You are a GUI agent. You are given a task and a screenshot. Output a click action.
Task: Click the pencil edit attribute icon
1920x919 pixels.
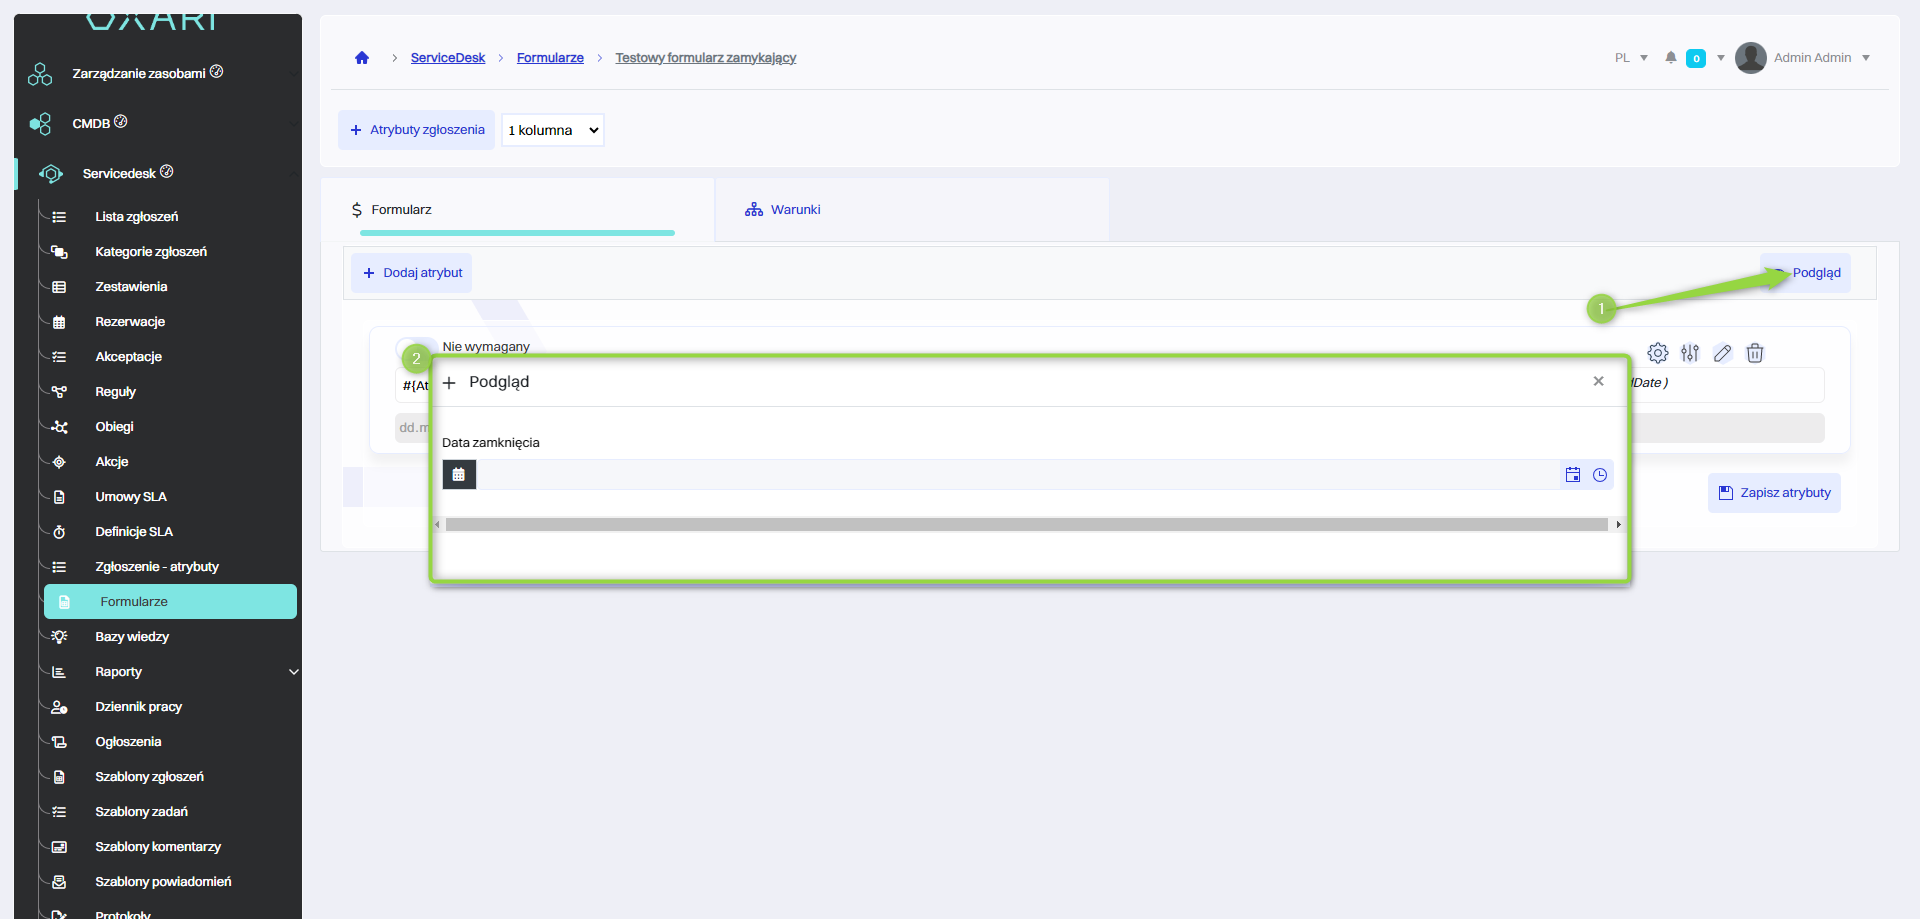[1722, 353]
